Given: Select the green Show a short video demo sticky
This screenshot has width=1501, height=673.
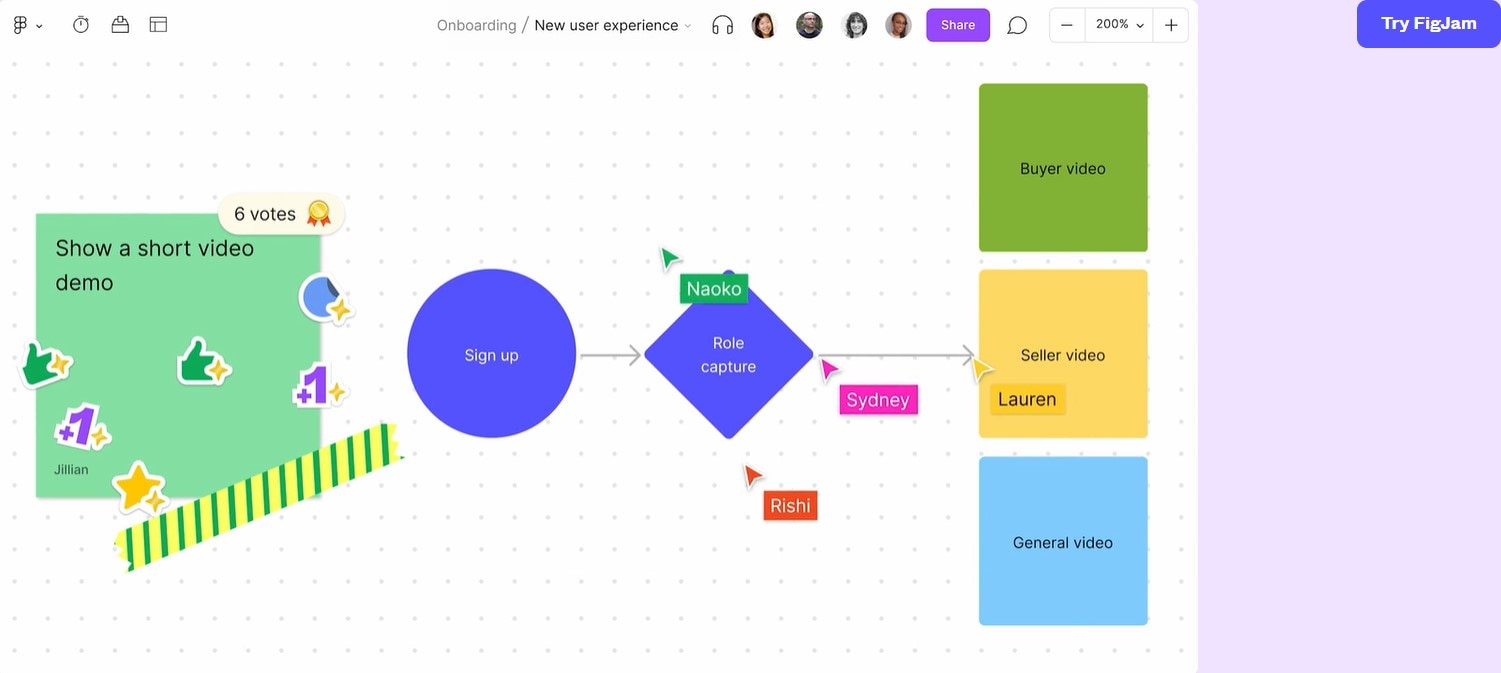Looking at the screenshot, I should tap(178, 355).
